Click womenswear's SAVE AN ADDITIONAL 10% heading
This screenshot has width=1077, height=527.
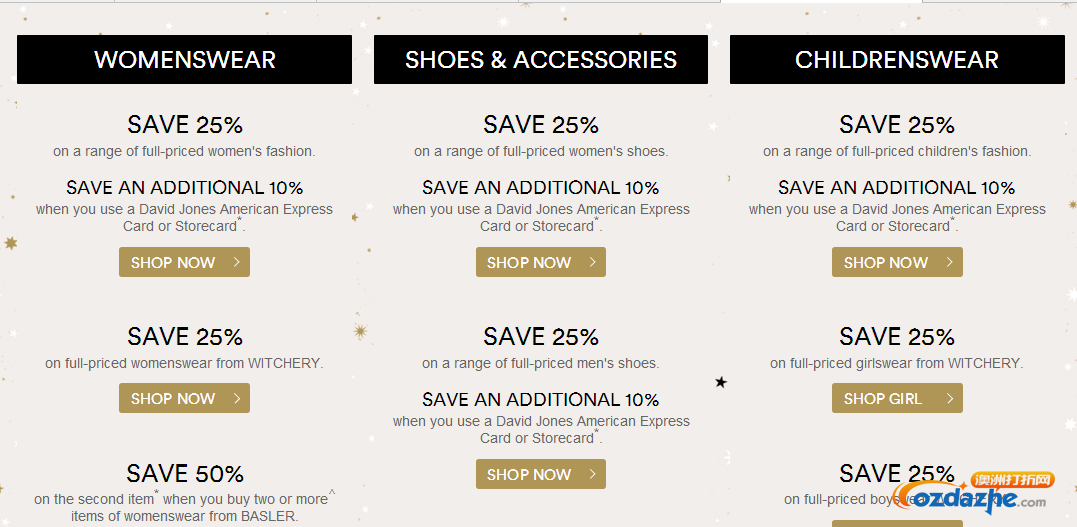click(185, 188)
